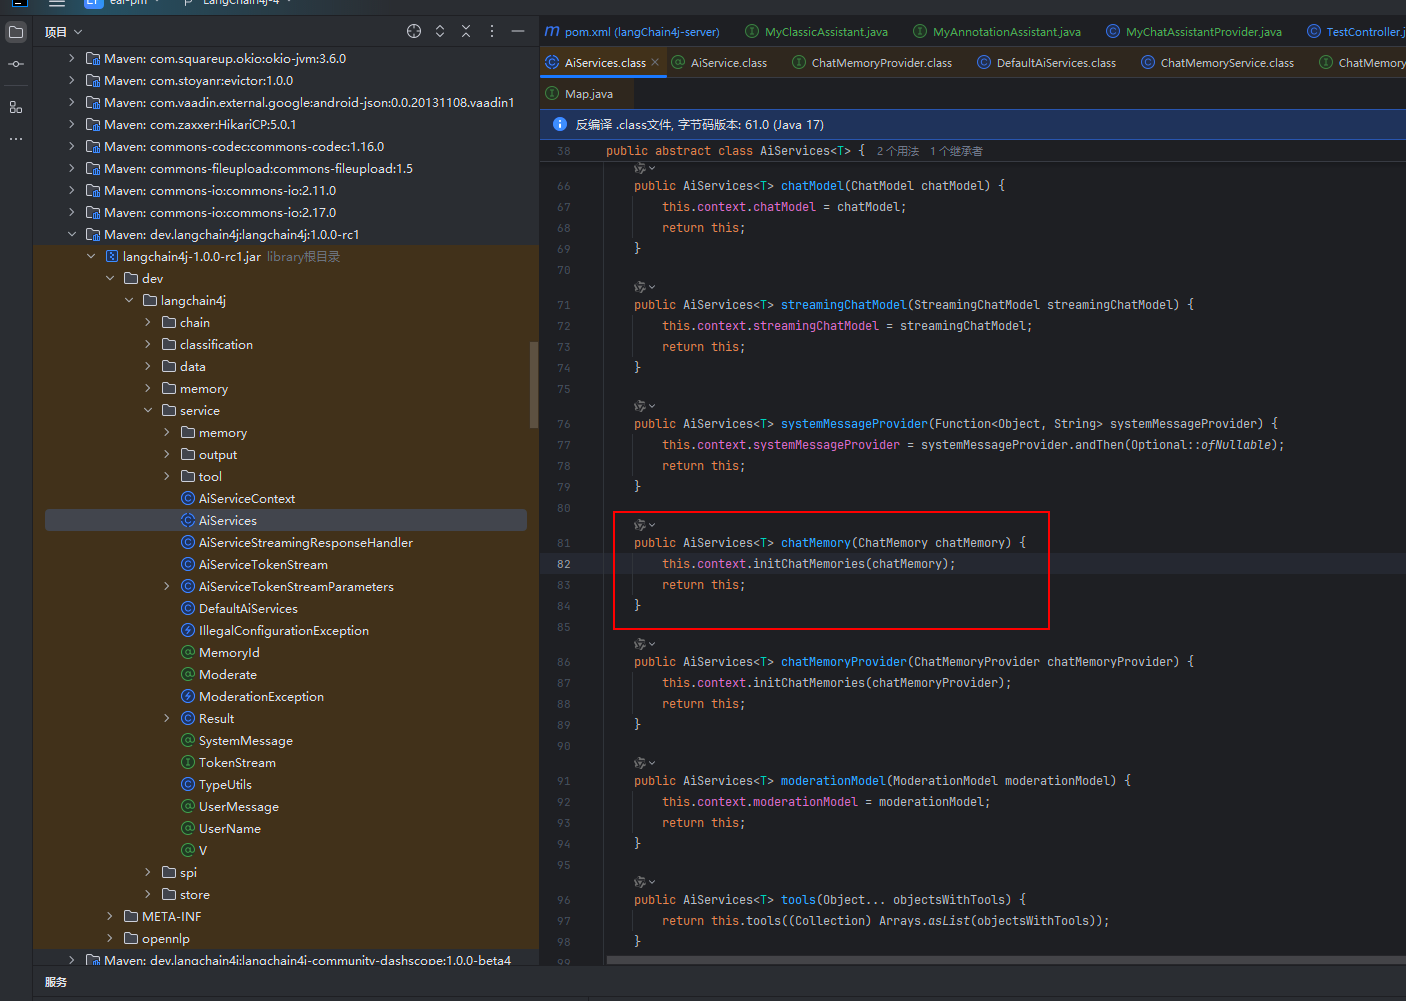Expand the chain folder
This screenshot has width=1406, height=1001.
tap(147, 323)
